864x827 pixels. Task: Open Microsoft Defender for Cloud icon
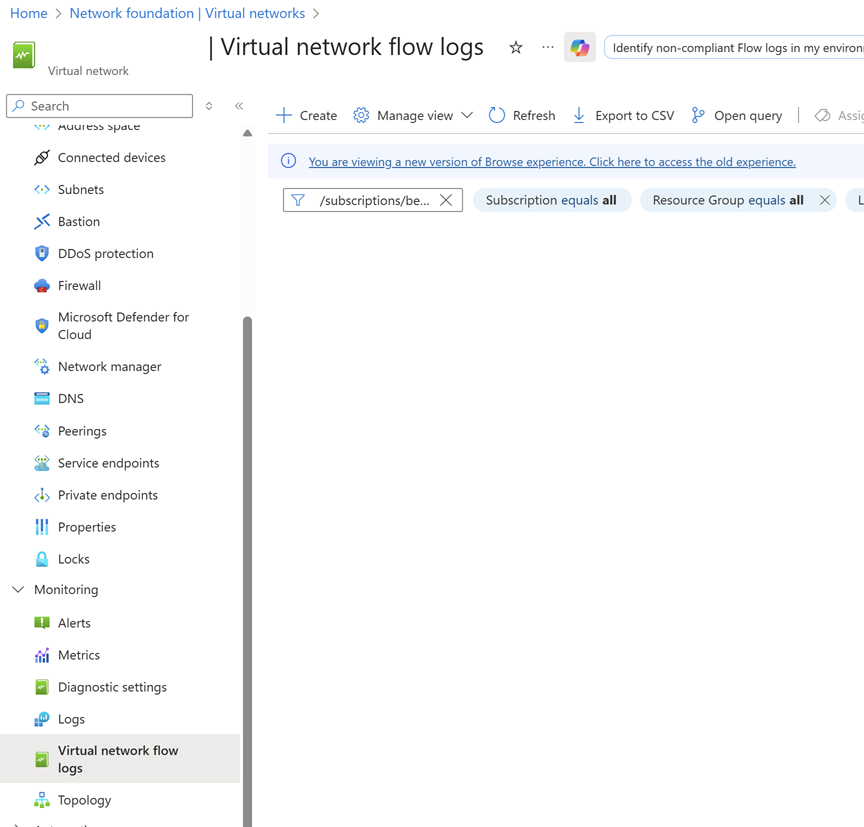[42, 326]
